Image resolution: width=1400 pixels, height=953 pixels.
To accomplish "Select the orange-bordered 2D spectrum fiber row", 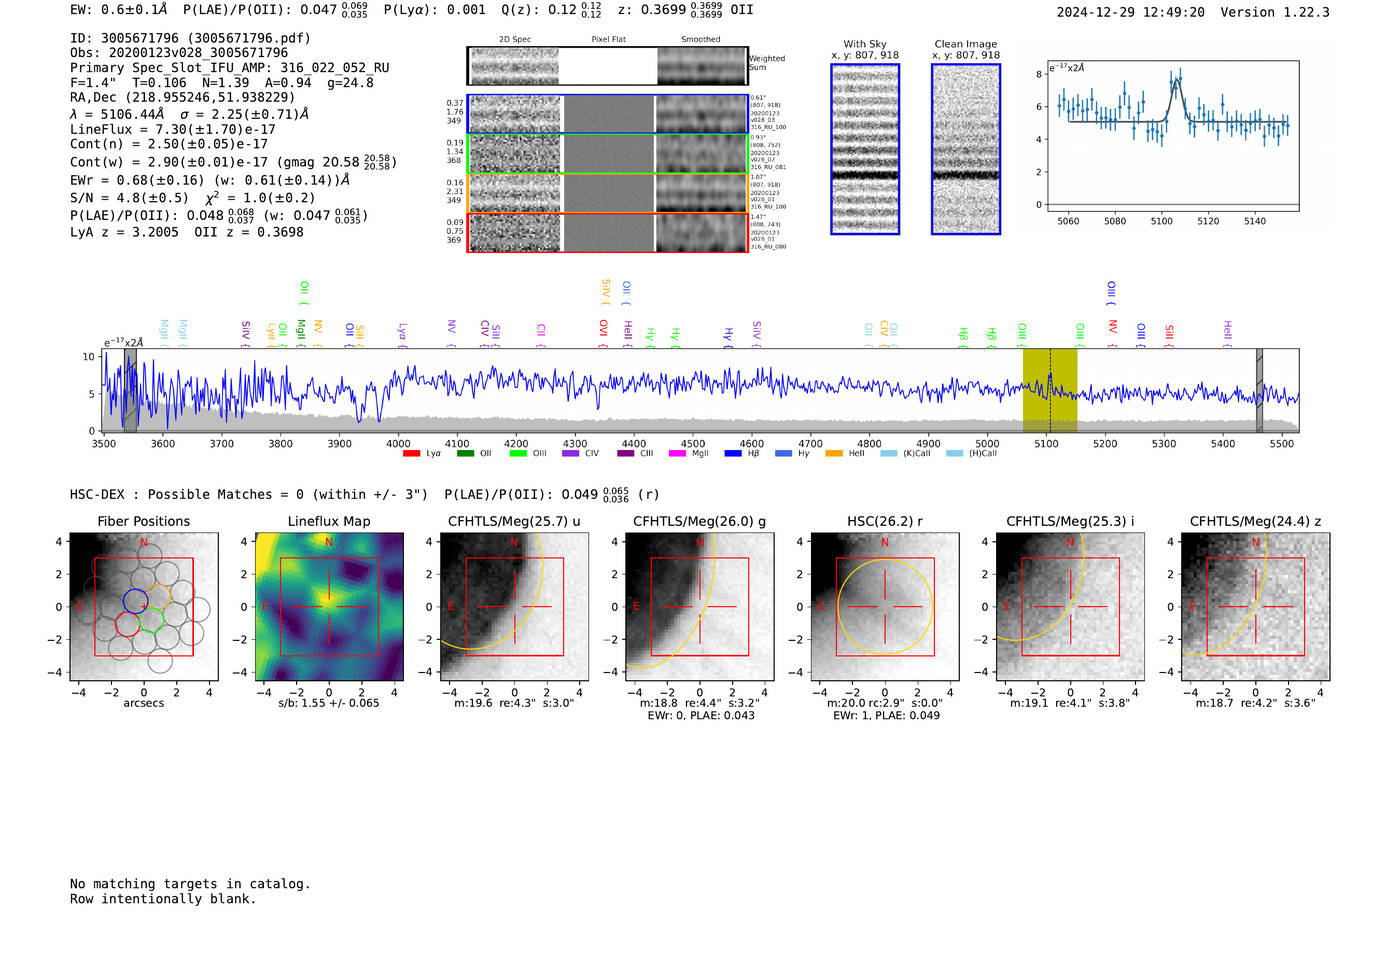I will (x=608, y=193).
